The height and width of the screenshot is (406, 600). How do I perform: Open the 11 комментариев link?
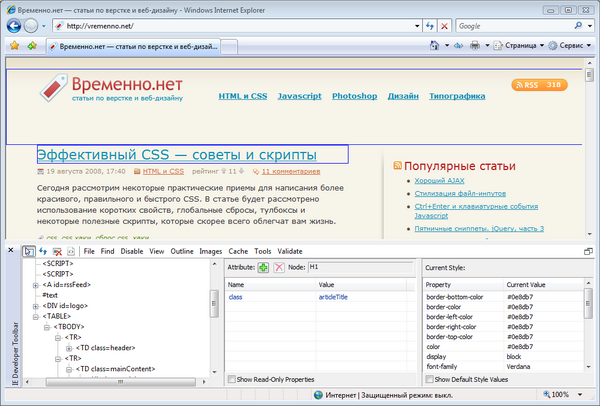[291, 171]
